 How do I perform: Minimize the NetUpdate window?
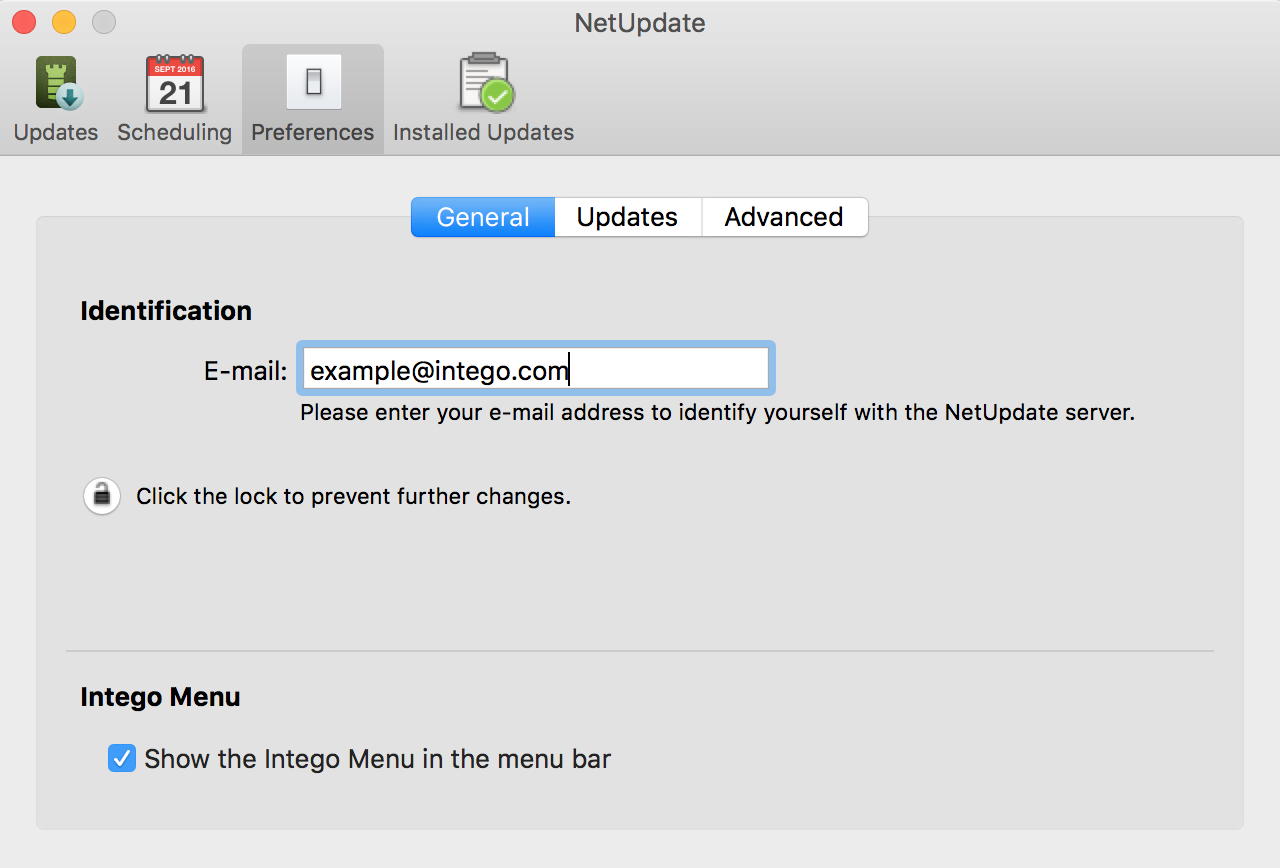point(64,22)
